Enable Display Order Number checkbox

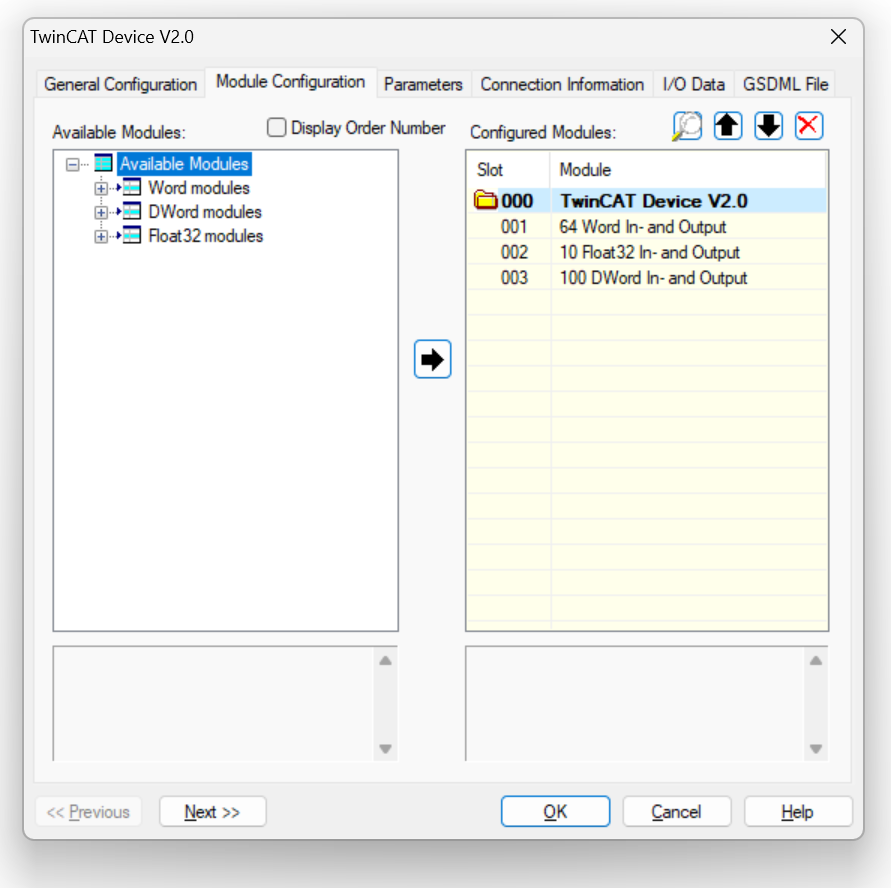tap(277, 127)
